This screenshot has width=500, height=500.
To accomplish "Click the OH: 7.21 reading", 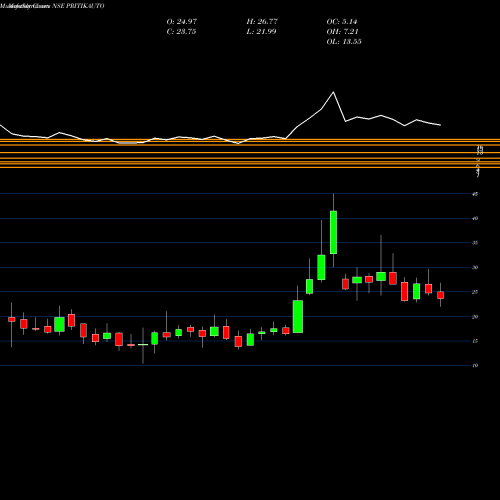I will (342, 32).
